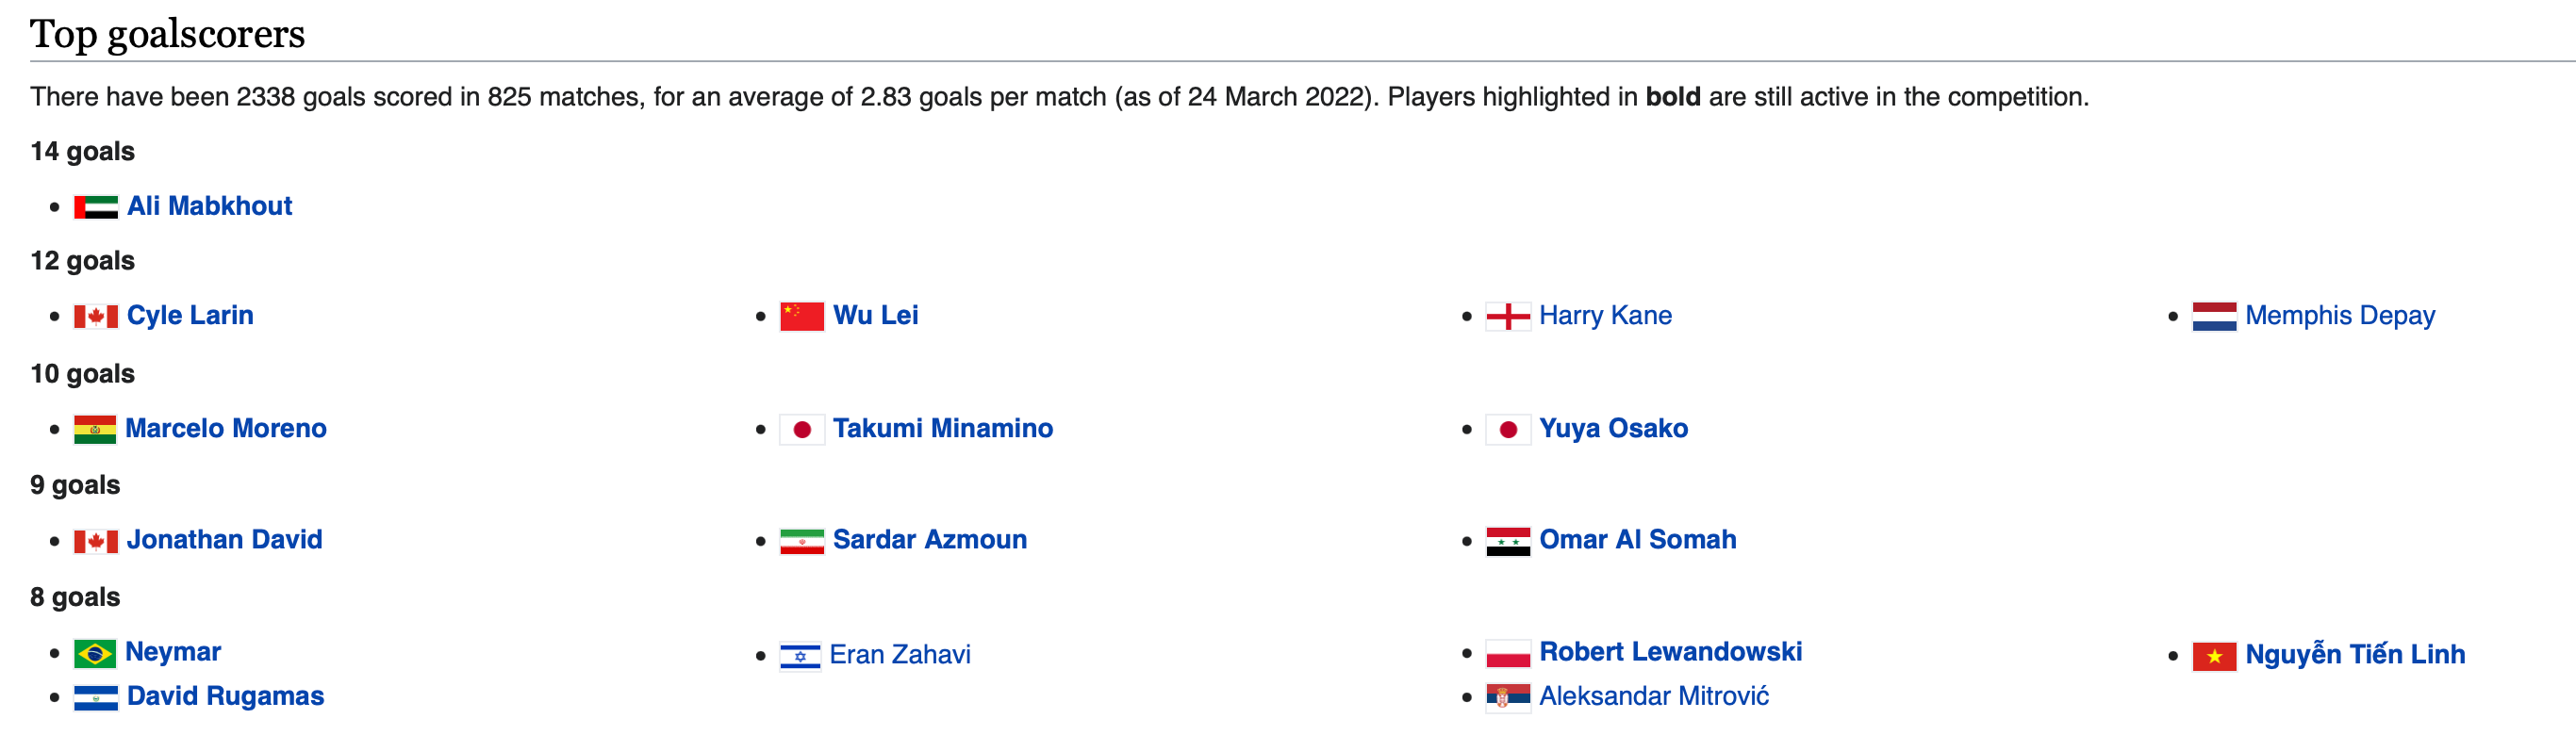Open the Yuya Osako link
This screenshot has width=2576, height=735.
(x=1612, y=428)
